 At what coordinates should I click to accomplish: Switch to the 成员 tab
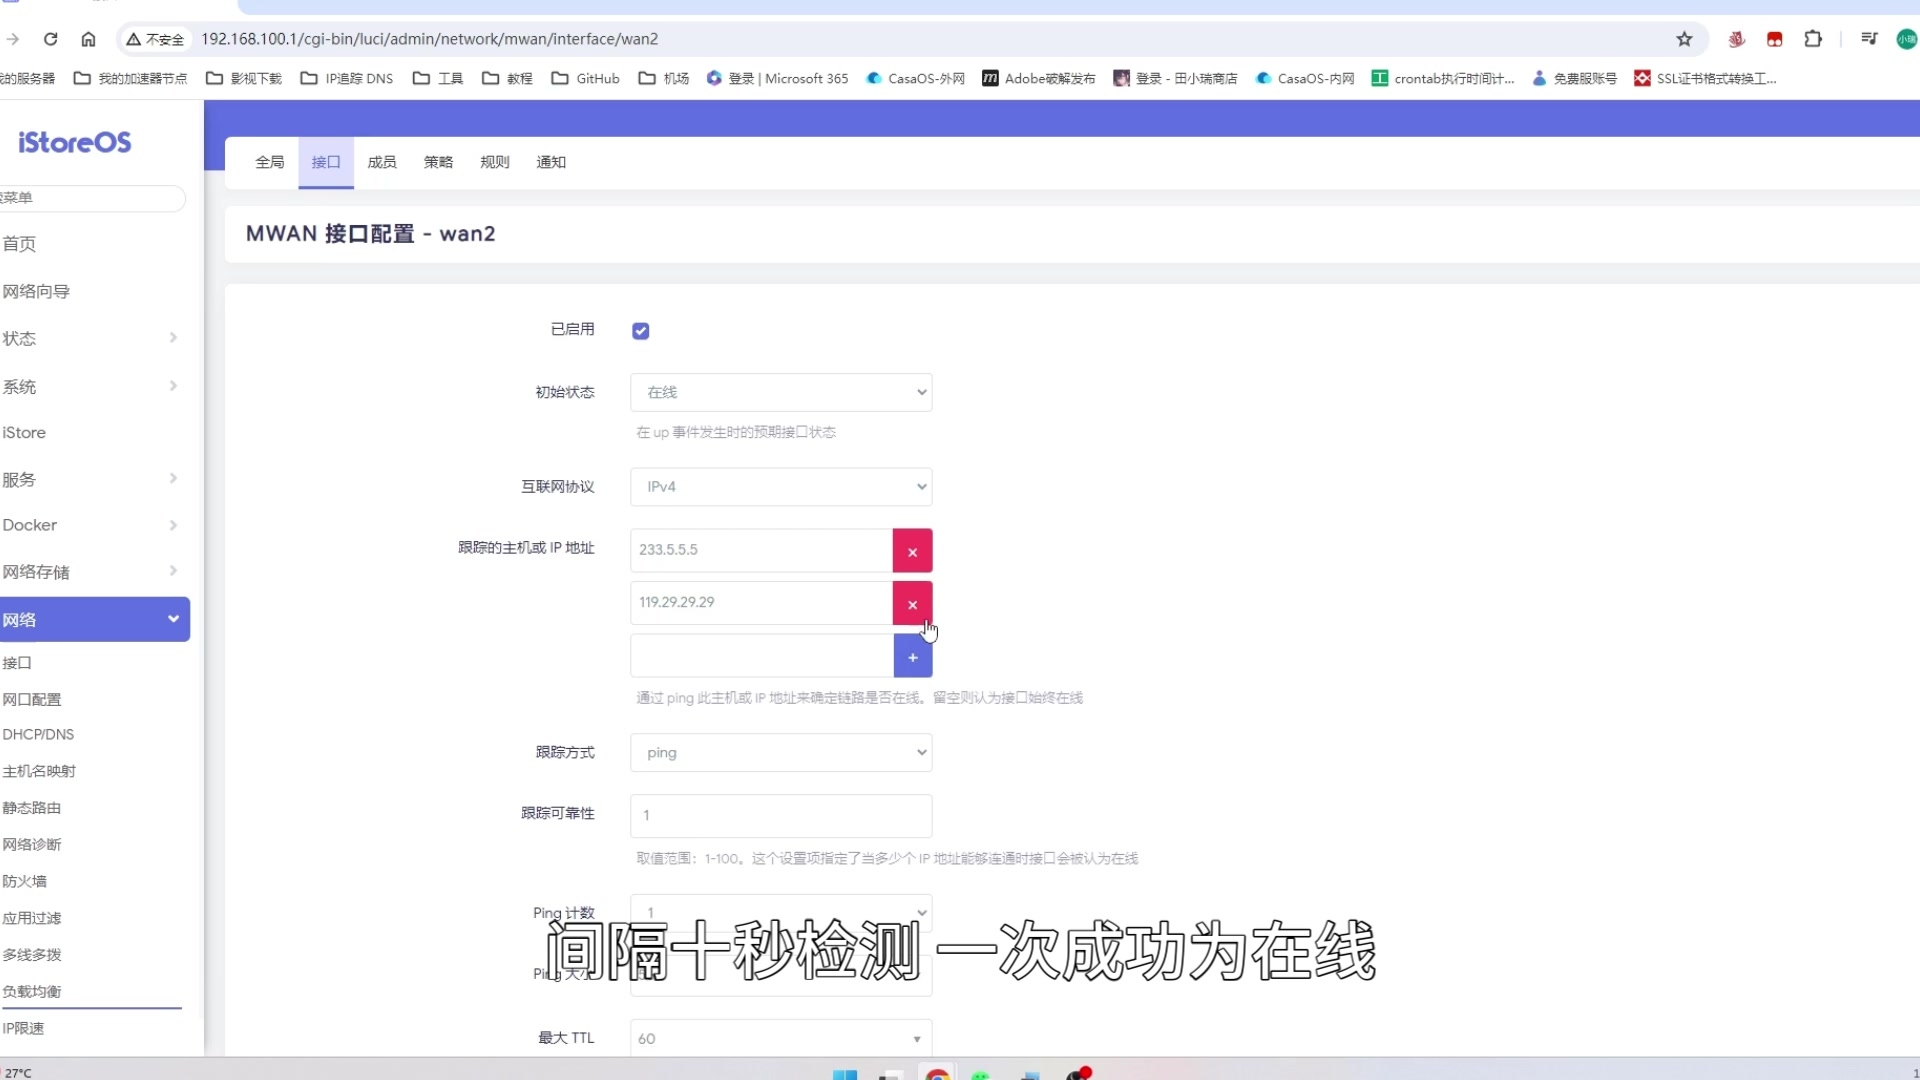point(381,161)
